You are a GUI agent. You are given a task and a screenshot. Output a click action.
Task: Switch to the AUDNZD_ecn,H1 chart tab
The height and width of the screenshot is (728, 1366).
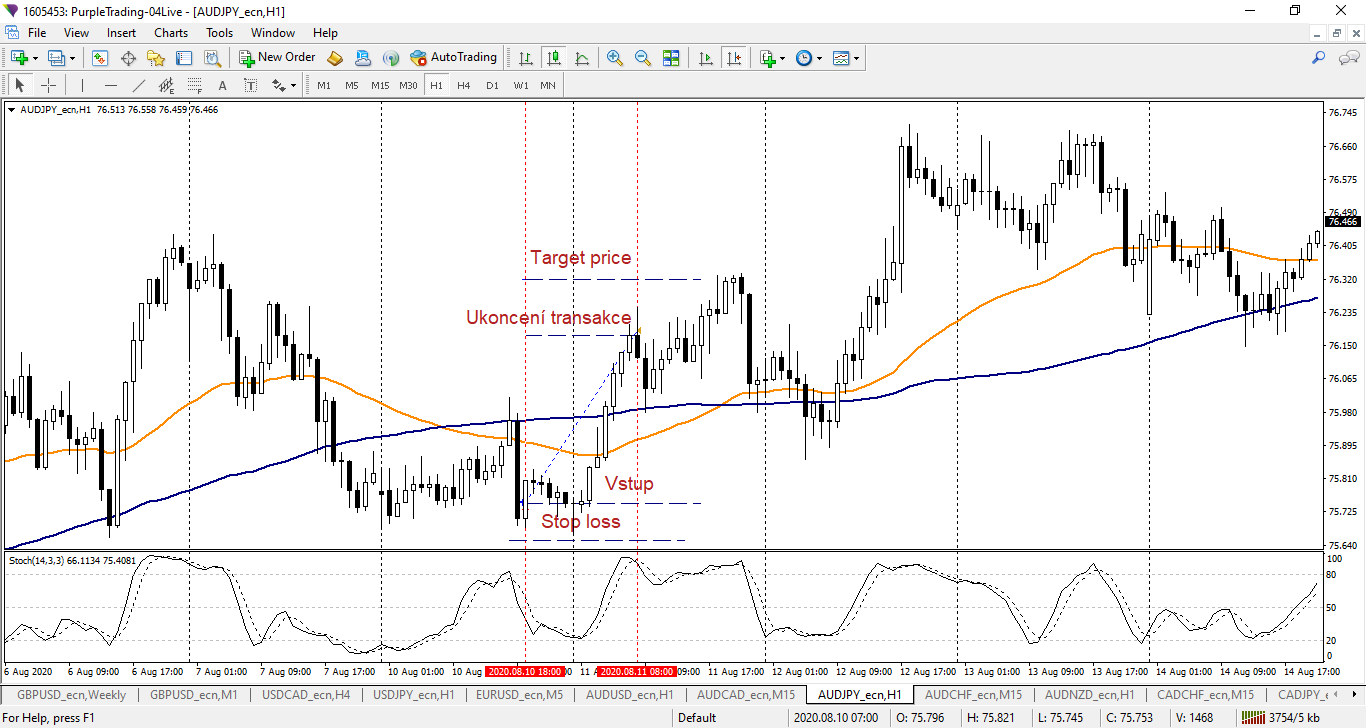point(1089,694)
